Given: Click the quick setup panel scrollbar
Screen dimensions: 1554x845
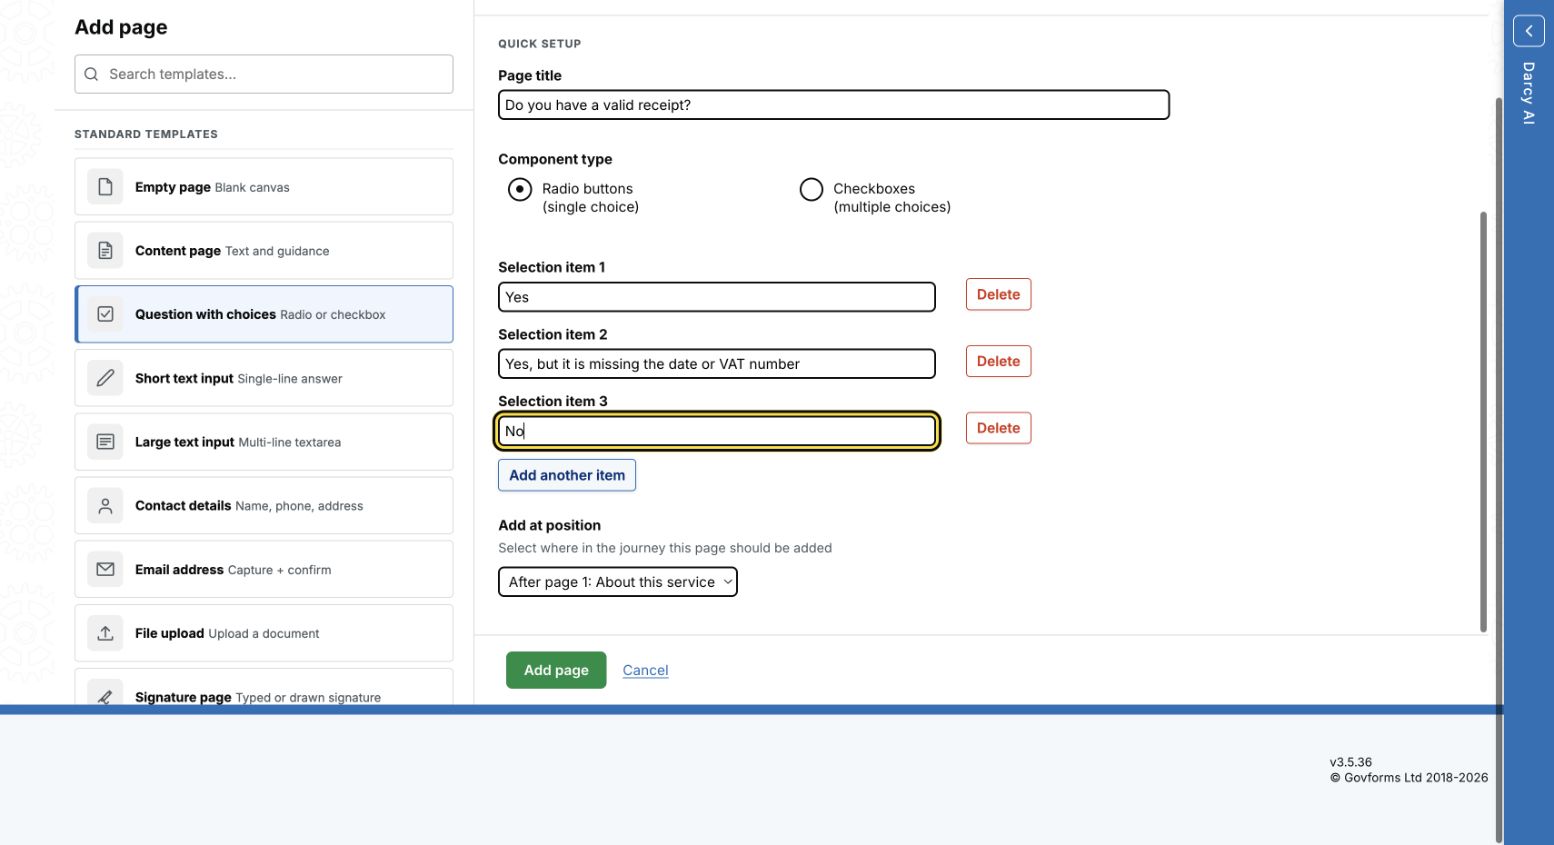Looking at the screenshot, I should (x=1483, y=420).
